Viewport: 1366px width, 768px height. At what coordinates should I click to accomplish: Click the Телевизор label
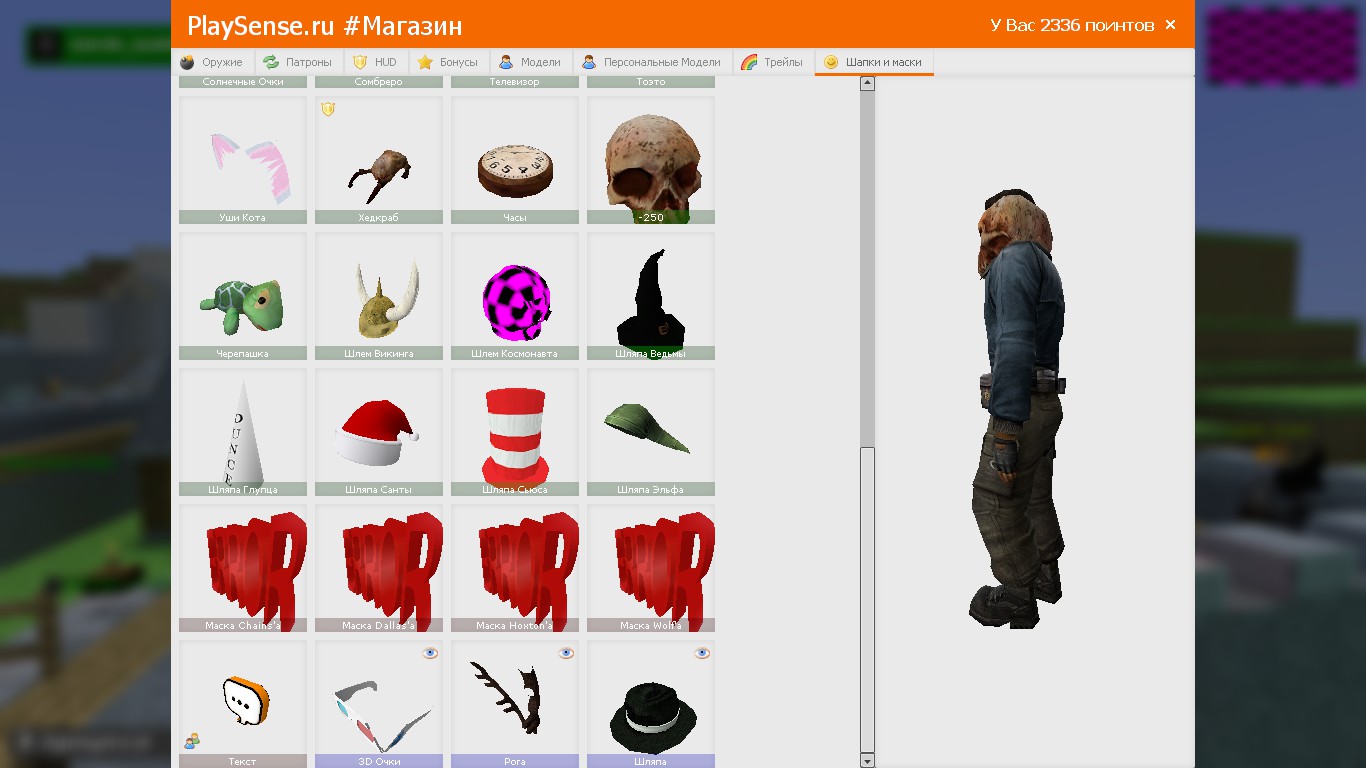(x=515, y=82)
